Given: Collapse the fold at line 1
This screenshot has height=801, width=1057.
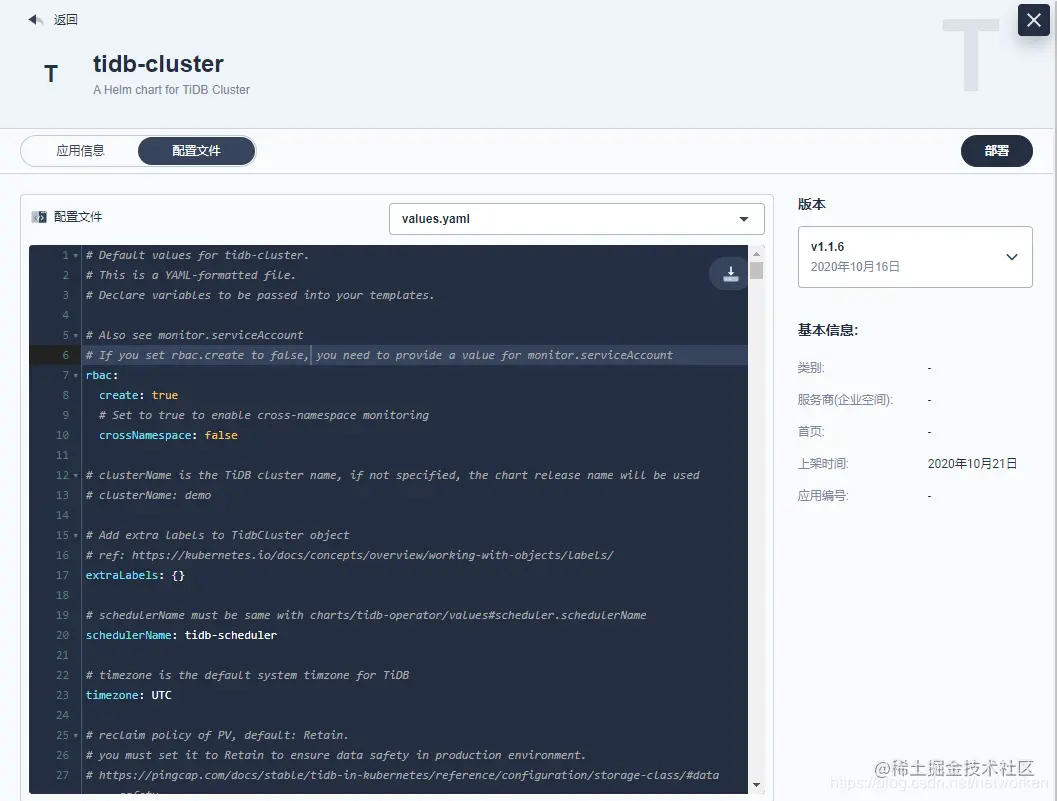Looking at the screenshot, I should pos(76,256).
